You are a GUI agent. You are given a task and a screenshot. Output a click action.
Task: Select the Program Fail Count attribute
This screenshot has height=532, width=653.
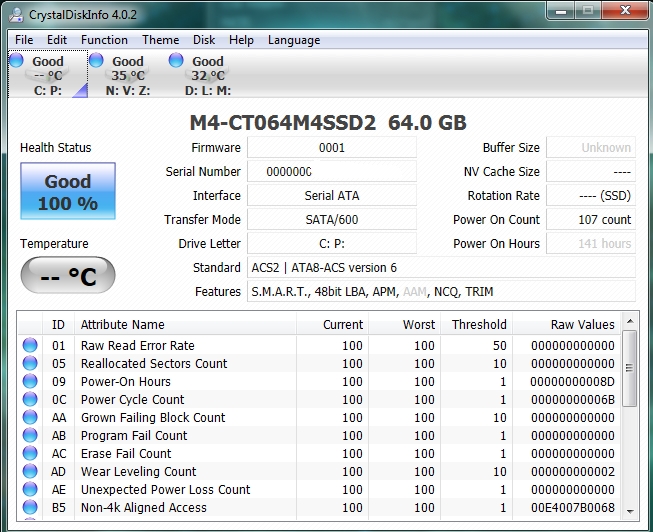coord(319,435)
